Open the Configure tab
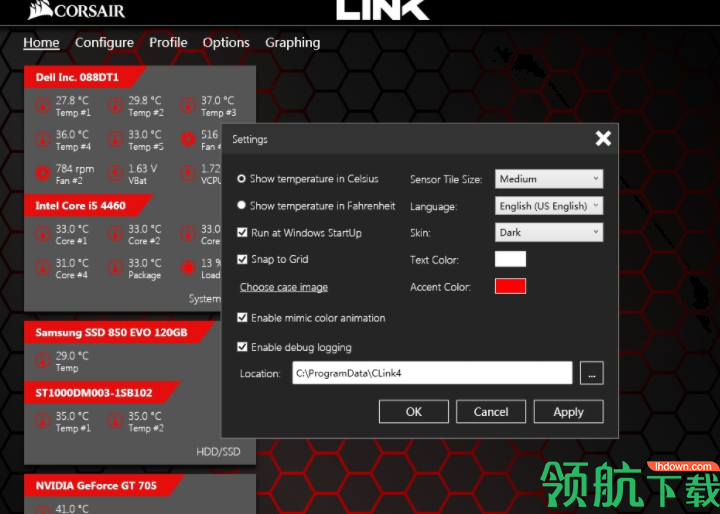This screenshot has height=514, width=720. point(104,43)
